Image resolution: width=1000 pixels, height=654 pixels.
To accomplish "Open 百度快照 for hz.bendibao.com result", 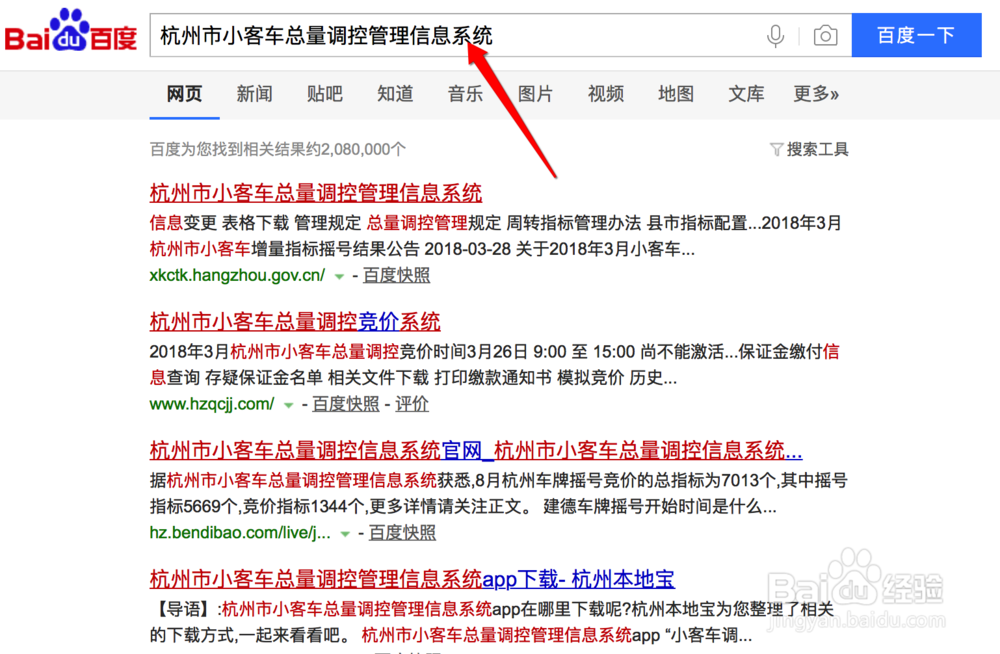I will [402, 532].
